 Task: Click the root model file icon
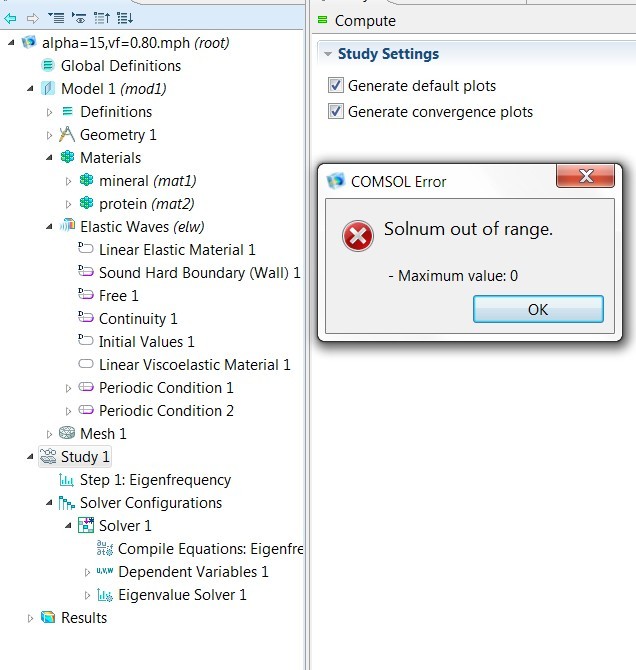pos(29,42)
